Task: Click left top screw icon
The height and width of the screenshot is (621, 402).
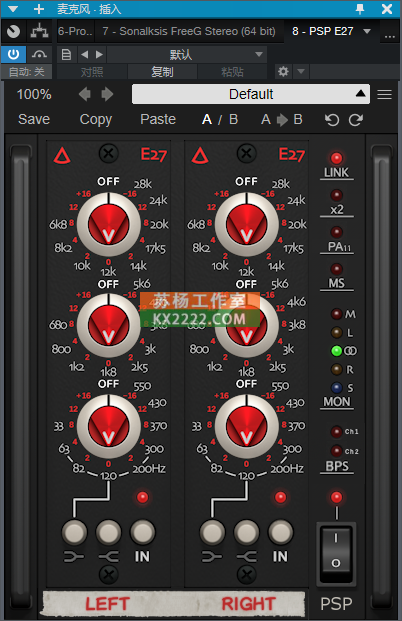Action: 109,153
